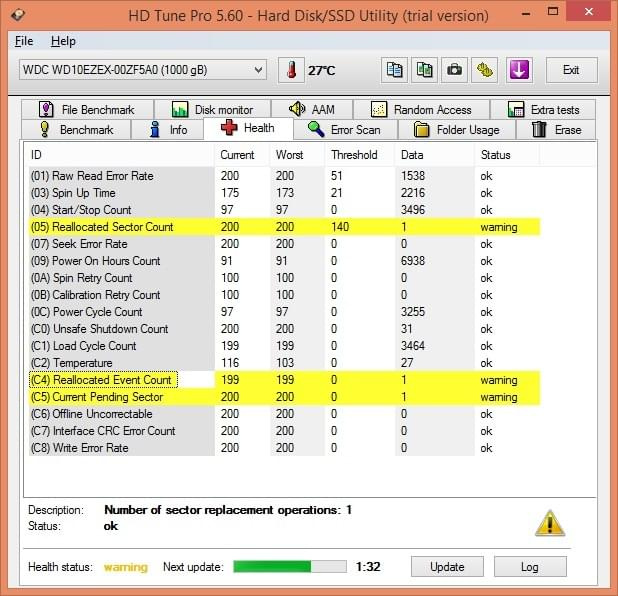Select the (C5) Current Pending Sector row
This screenshot has height=596, width=618.
tap(285, 397)
